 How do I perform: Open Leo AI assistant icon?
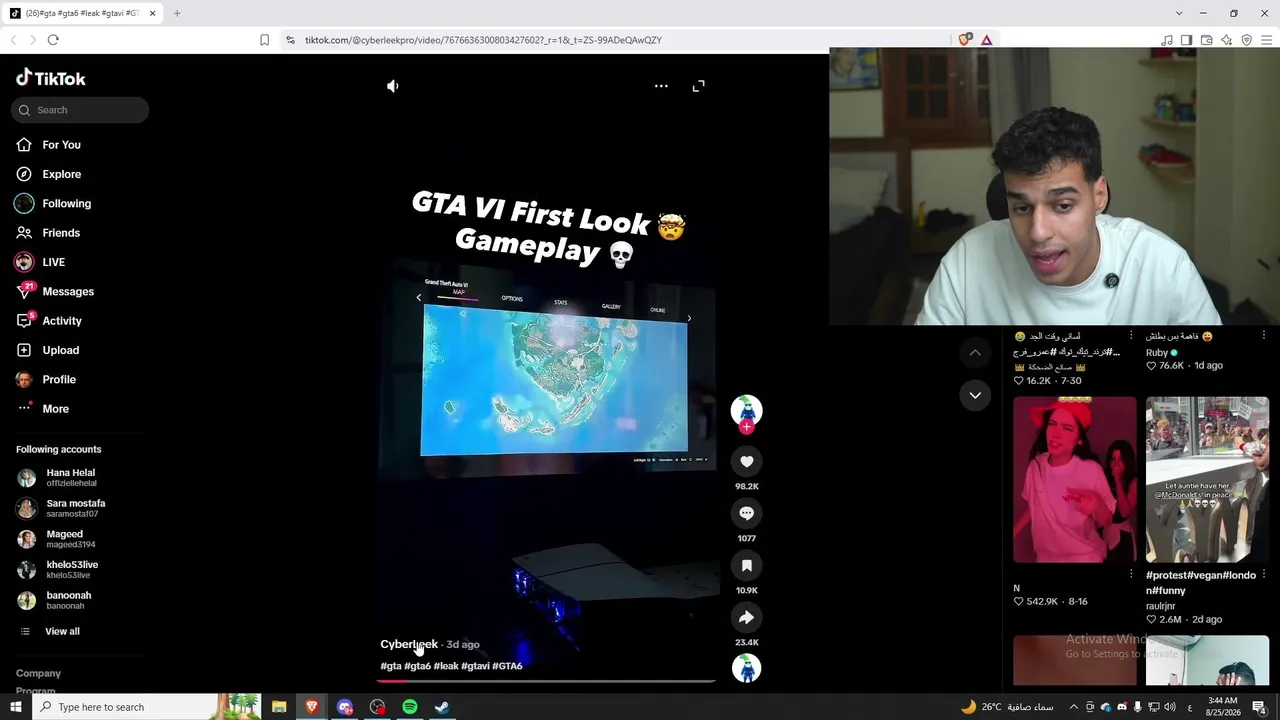coord(1226,40)
